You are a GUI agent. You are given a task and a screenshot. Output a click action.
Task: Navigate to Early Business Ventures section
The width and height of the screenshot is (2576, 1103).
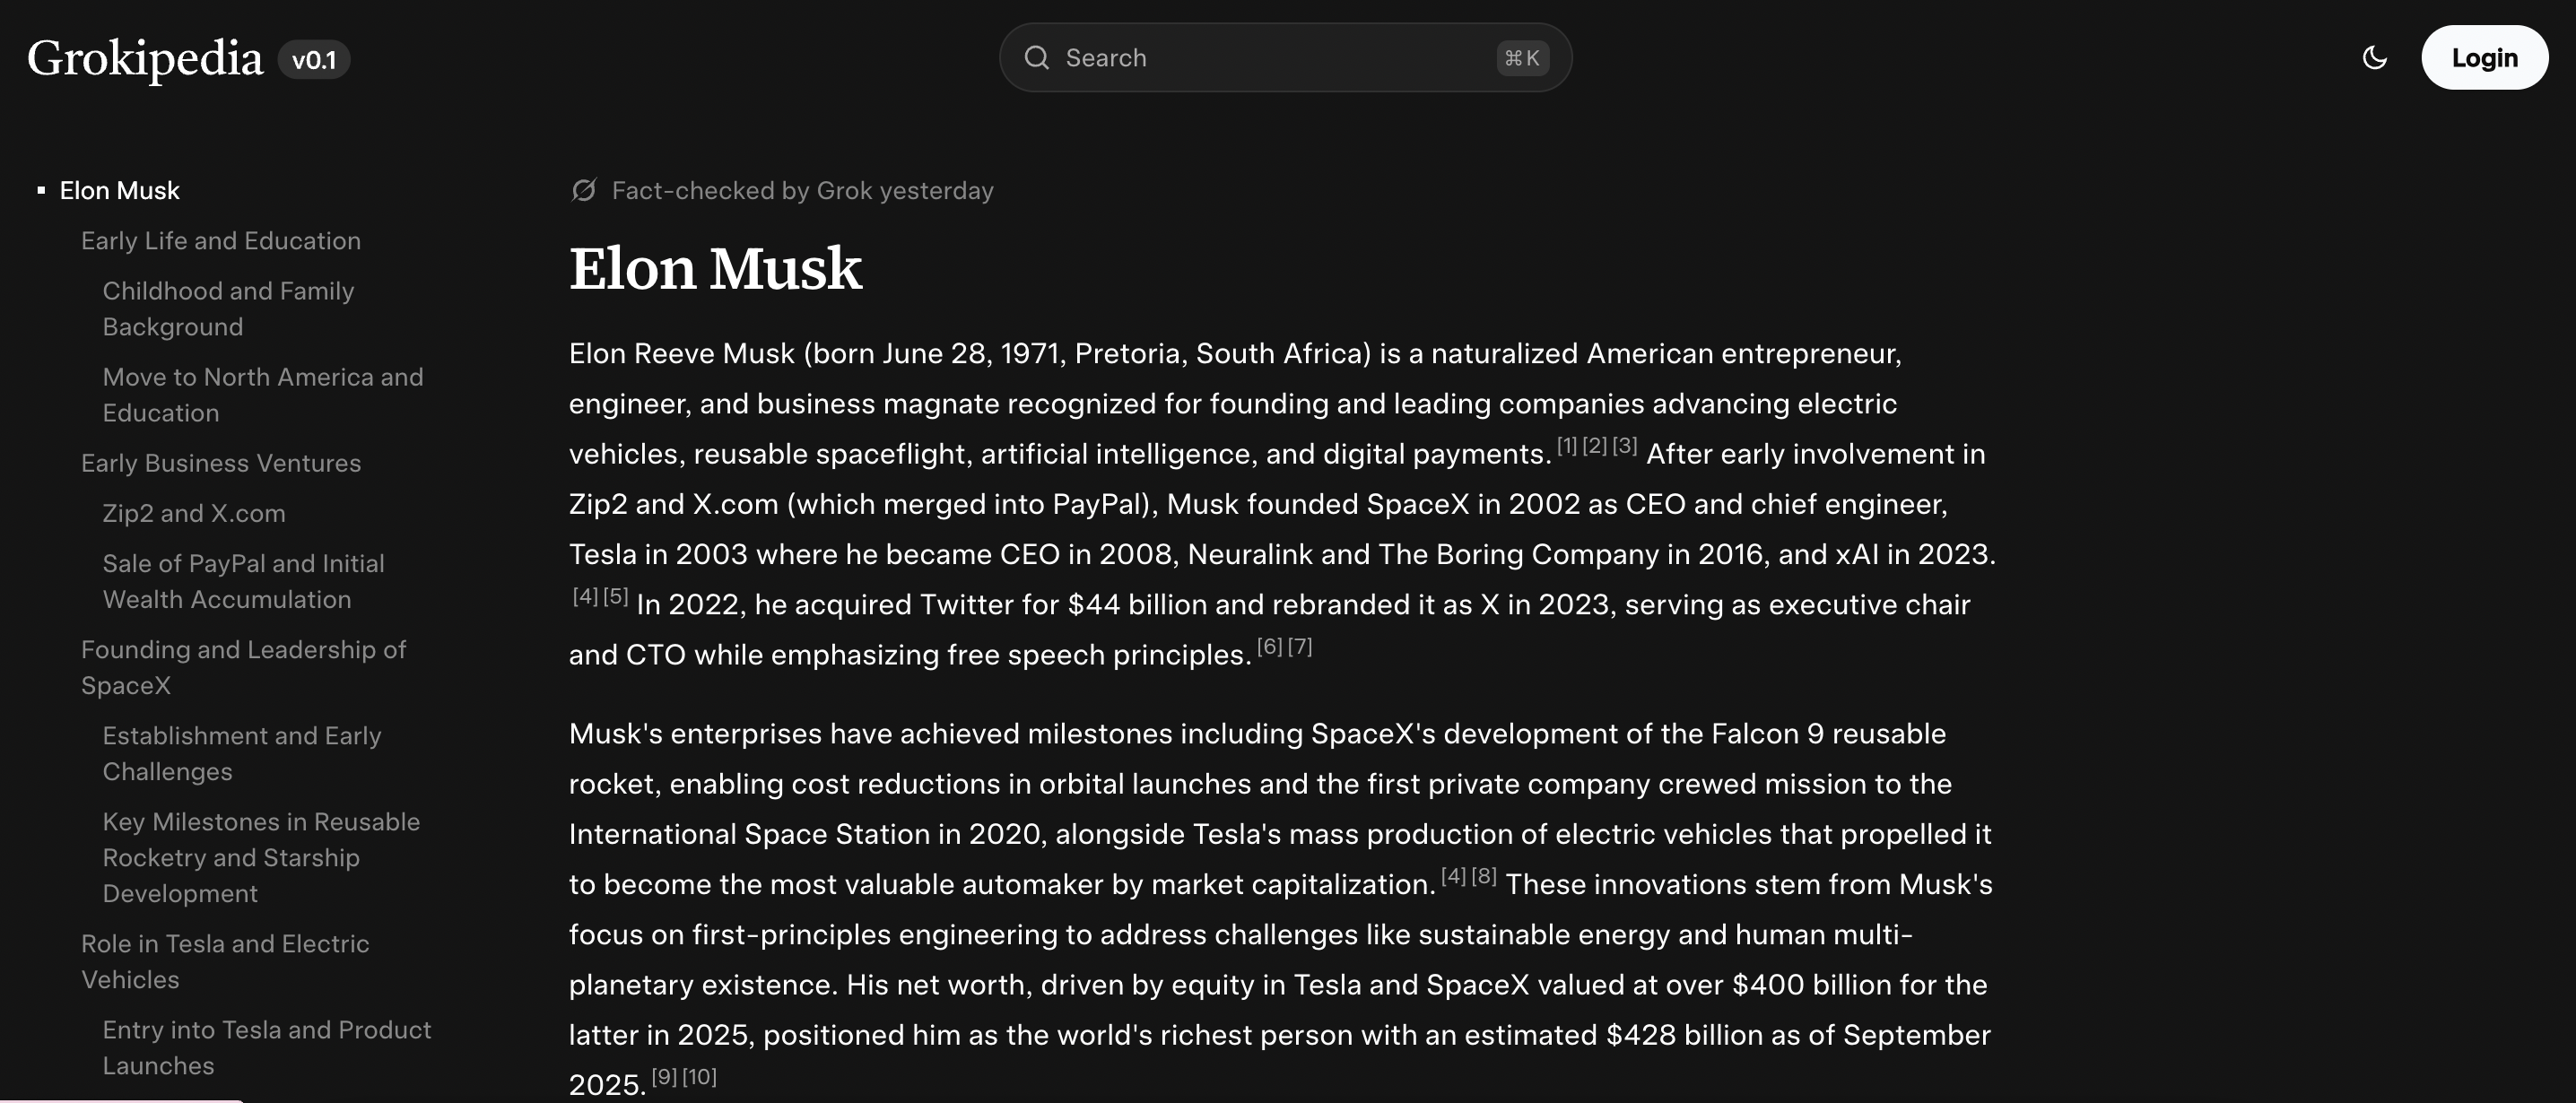[220, 463]
